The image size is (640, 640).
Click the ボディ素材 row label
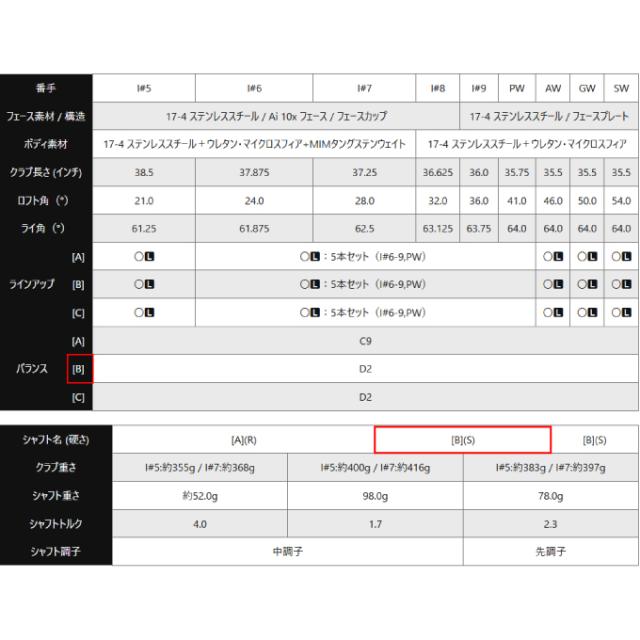(x=46, y=144)
